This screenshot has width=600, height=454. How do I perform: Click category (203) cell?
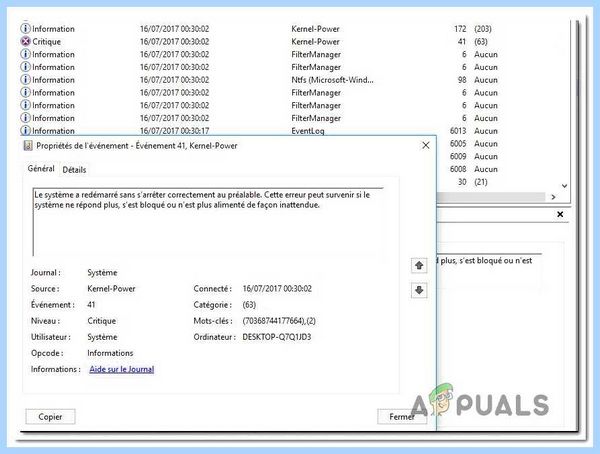(x=483, y=29)
